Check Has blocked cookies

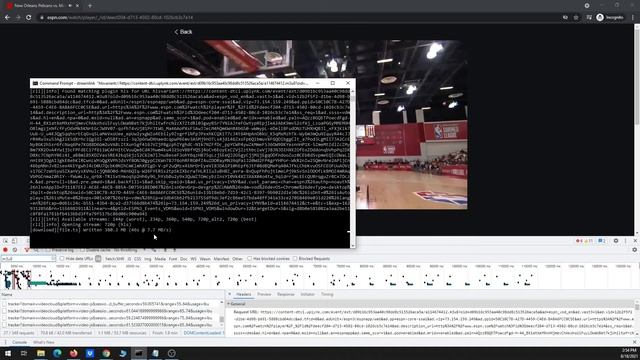point(249,259)
